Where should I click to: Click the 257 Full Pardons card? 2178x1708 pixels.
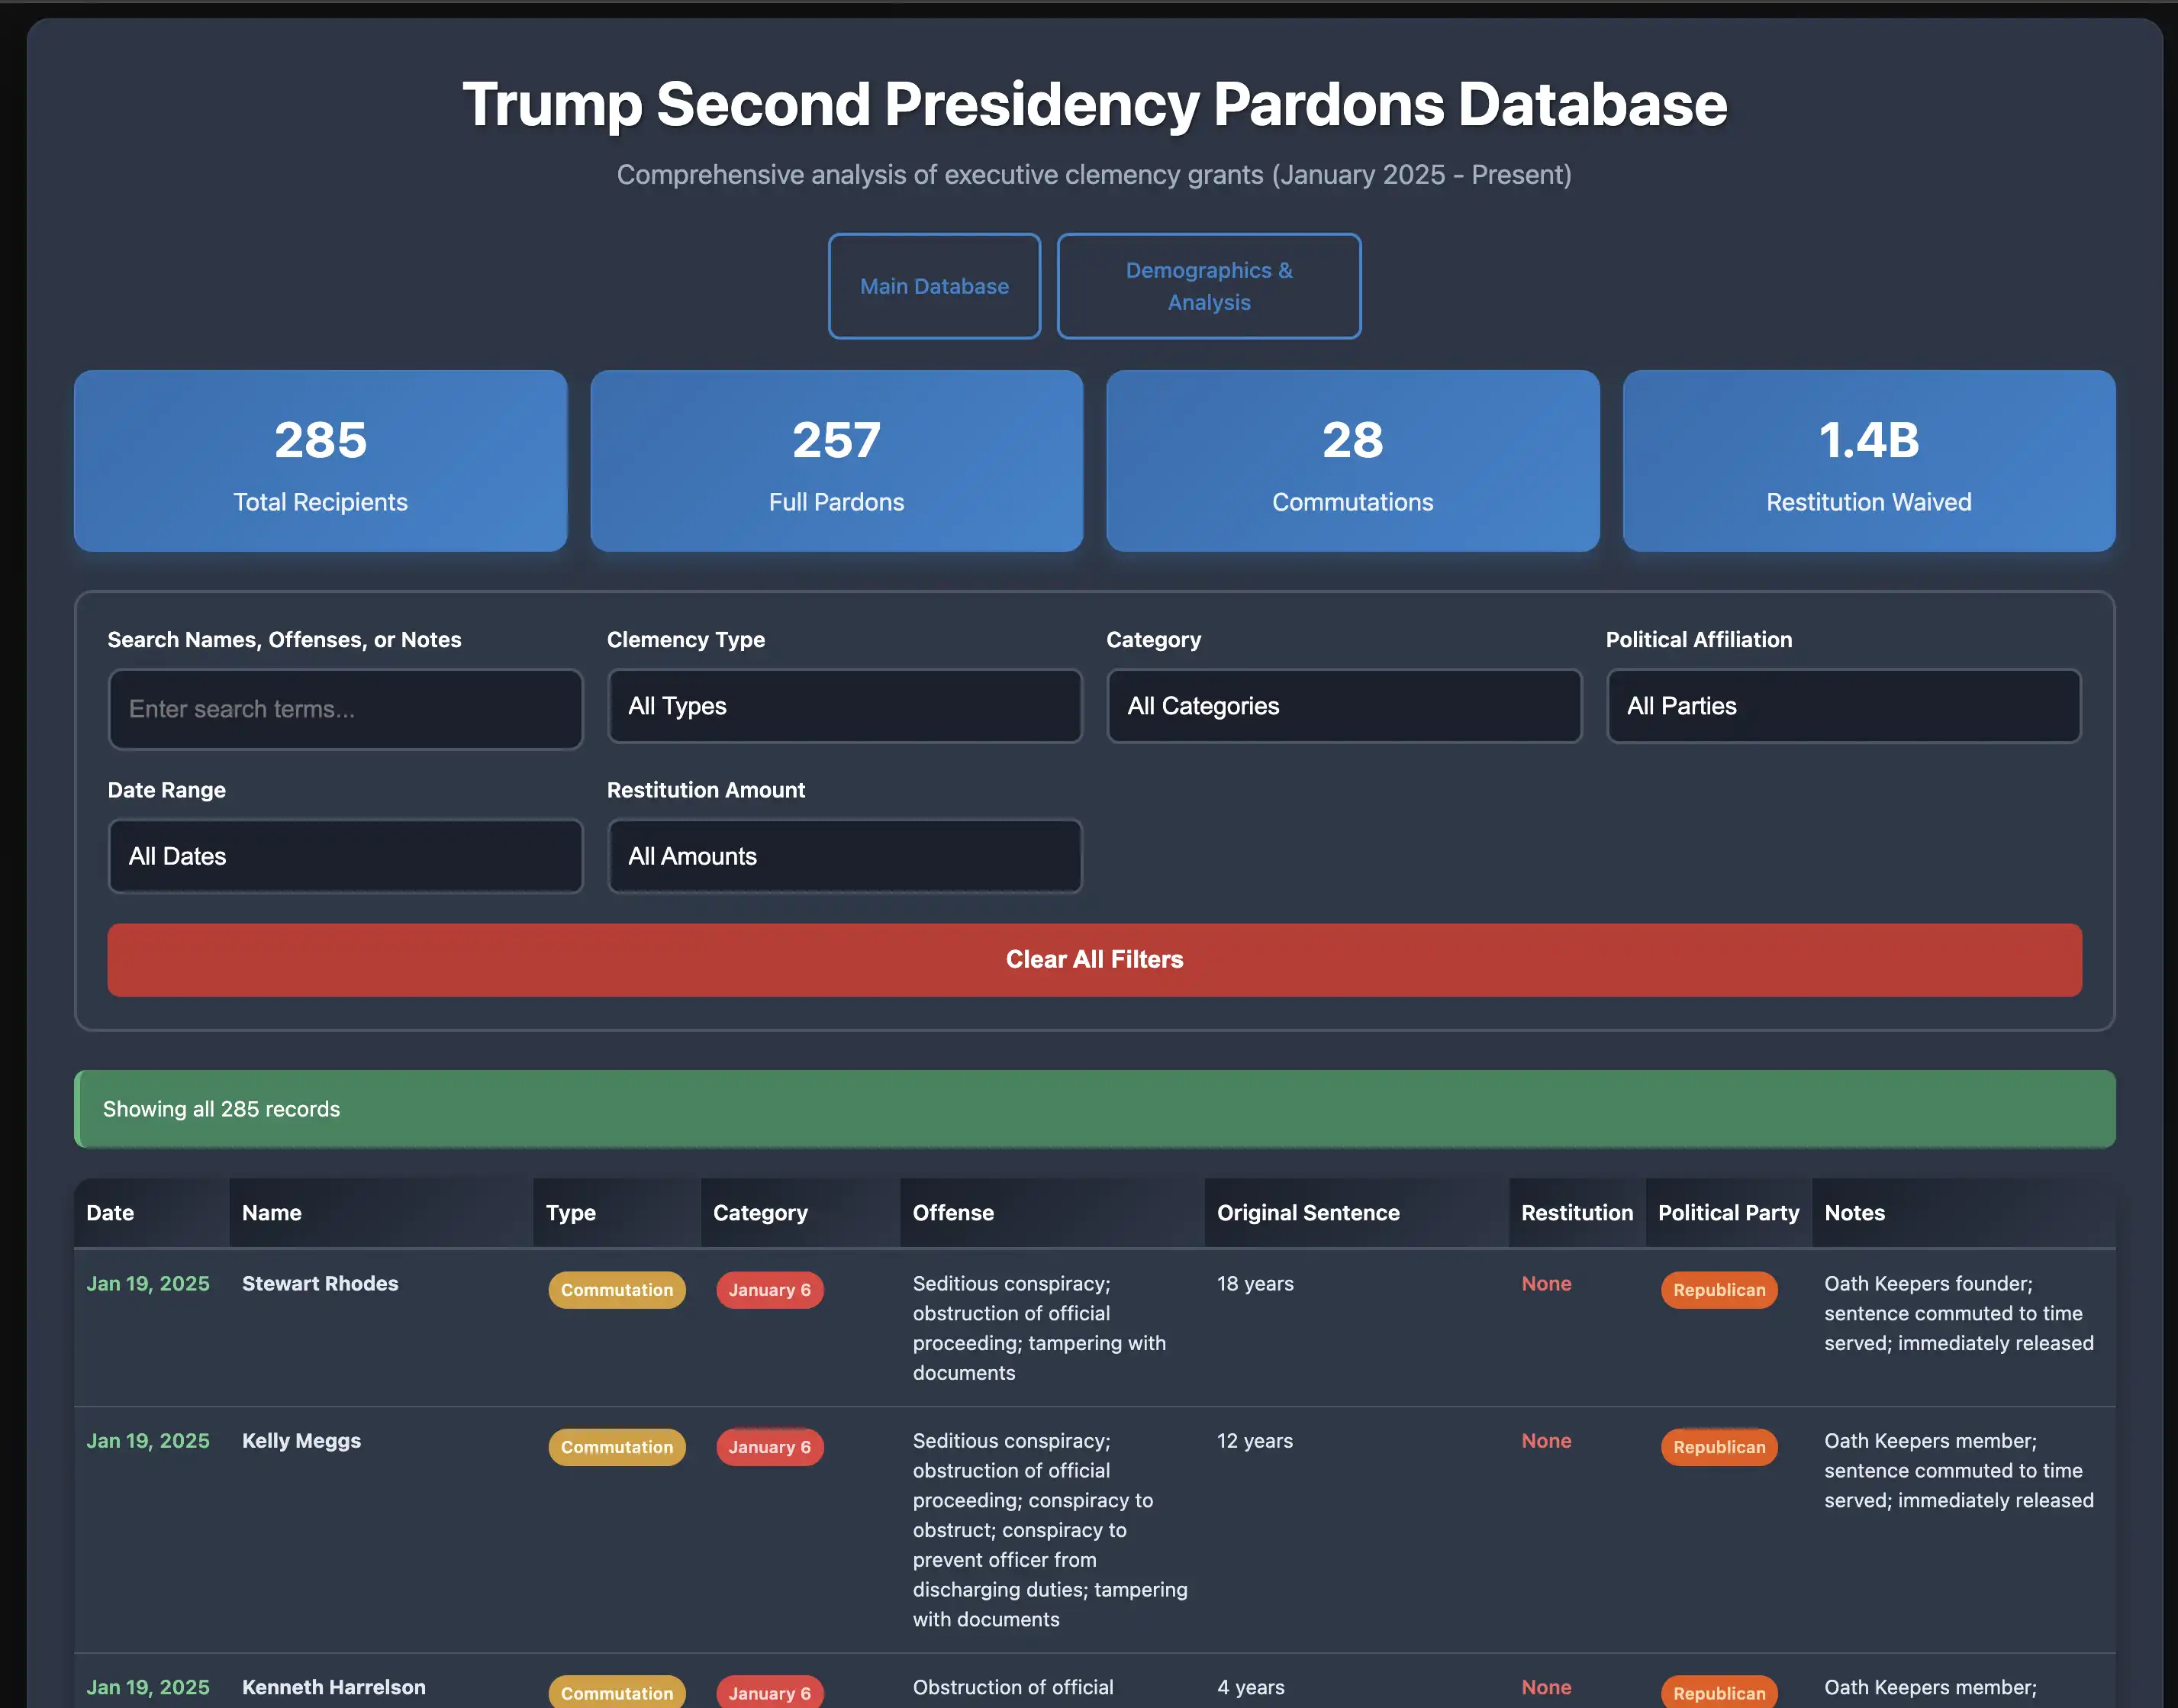point(836,461)
